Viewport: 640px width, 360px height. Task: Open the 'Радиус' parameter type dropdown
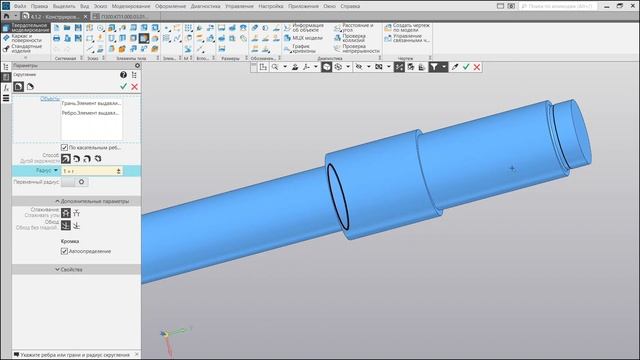56,170
